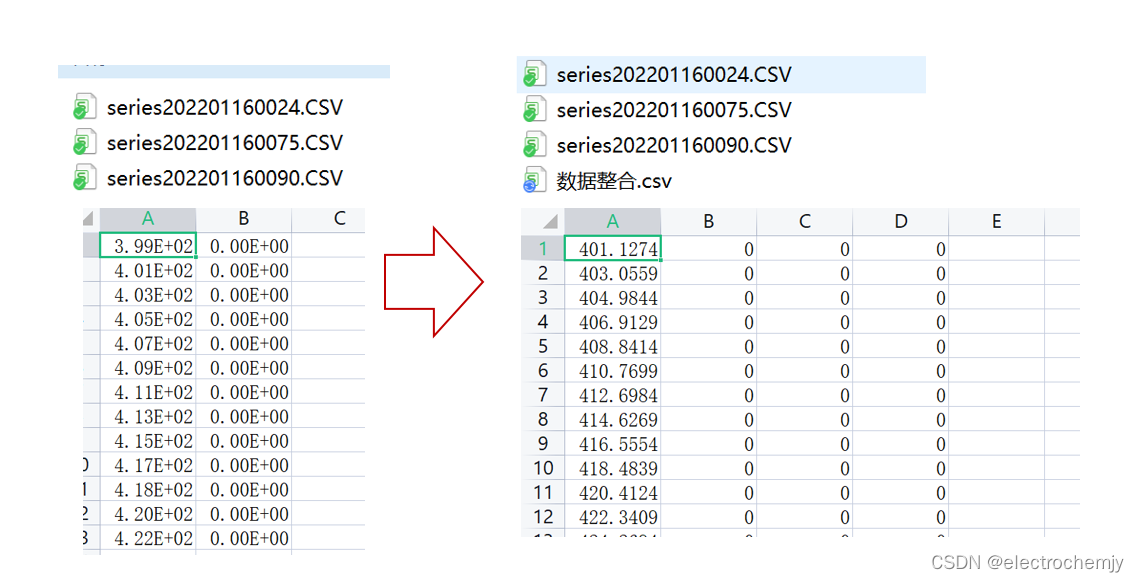Click the 数据整合.csv file icon
Viewport: 1139px width, 582px height.
[x=535, y=180]
